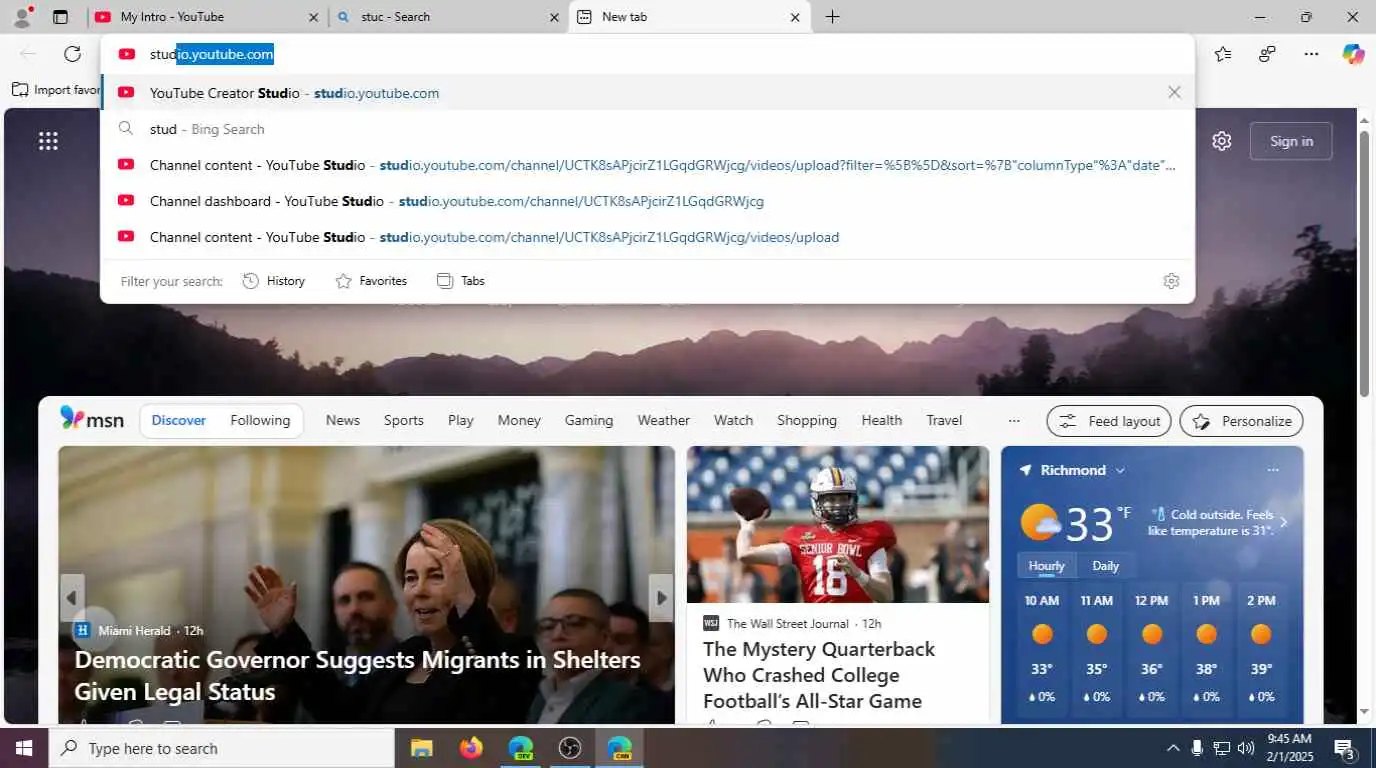Image resolution: width=1376 pixels, height=768 pixels.
Task: Expand the Richmond location dropdown
Action: coord(1120,470)
